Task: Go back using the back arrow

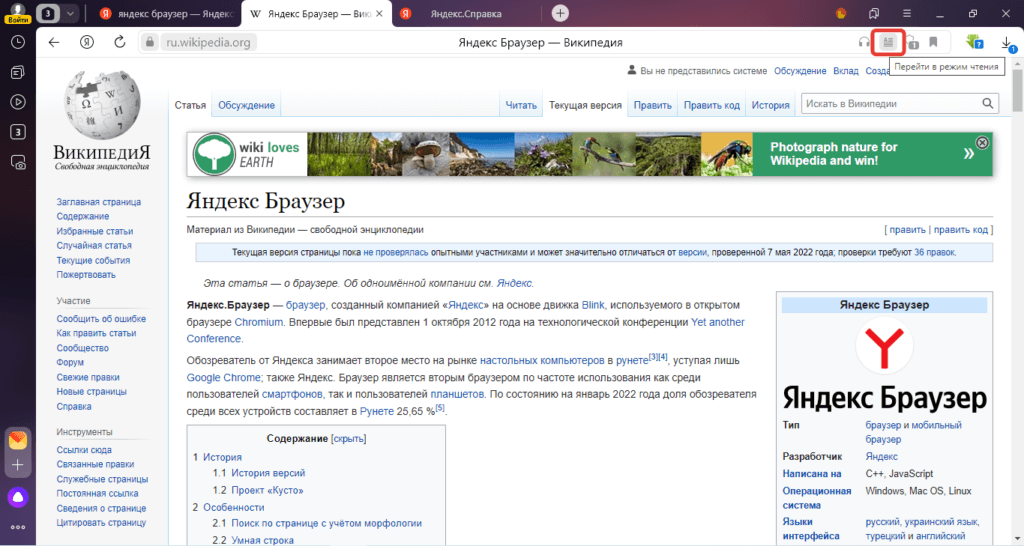Action: [54, 42]
